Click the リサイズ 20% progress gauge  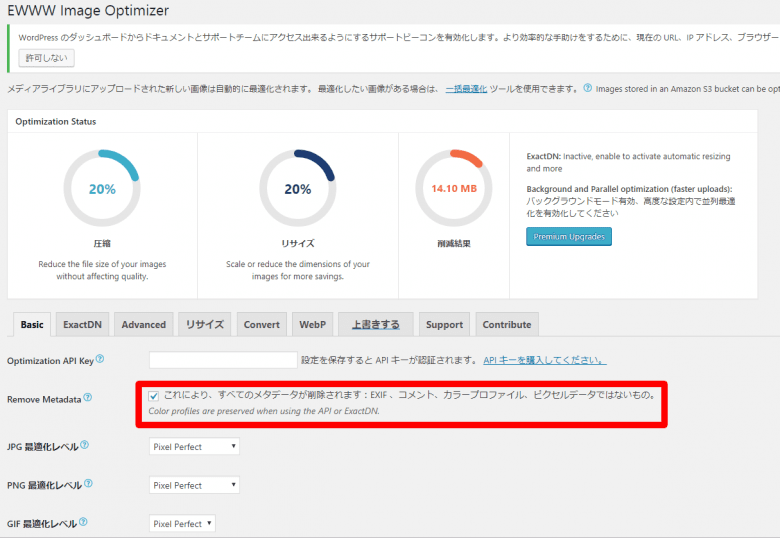coord(297,188)
